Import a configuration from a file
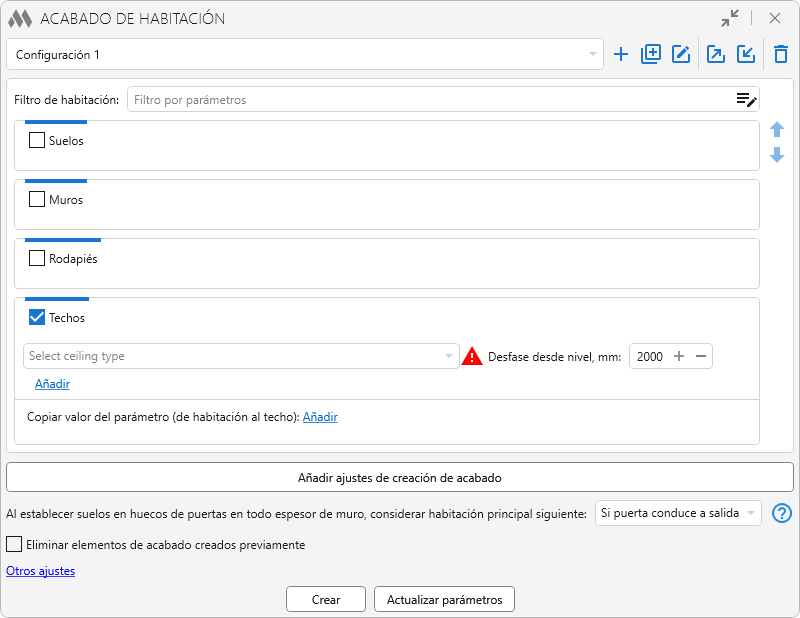The height and width of the screenshot is (618, 800). pos(746,55)
